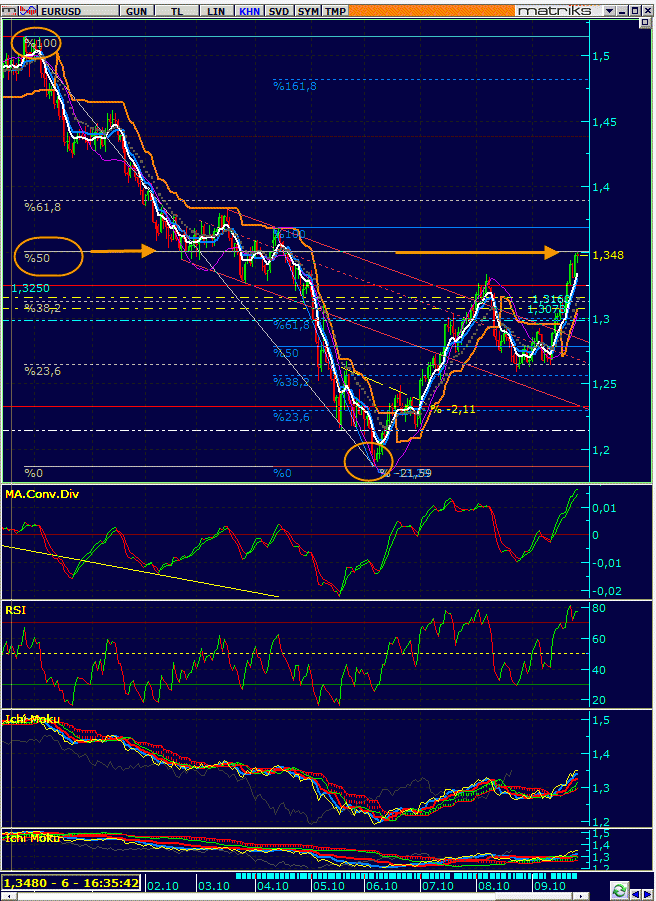Open the TMP template tab
The image size is (656, 901).
(336, 10)
